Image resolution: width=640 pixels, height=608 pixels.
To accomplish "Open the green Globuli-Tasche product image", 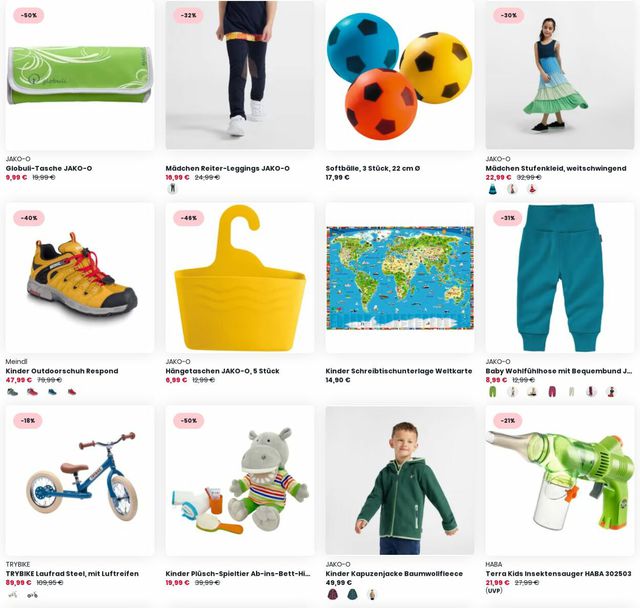I will 80,75.
